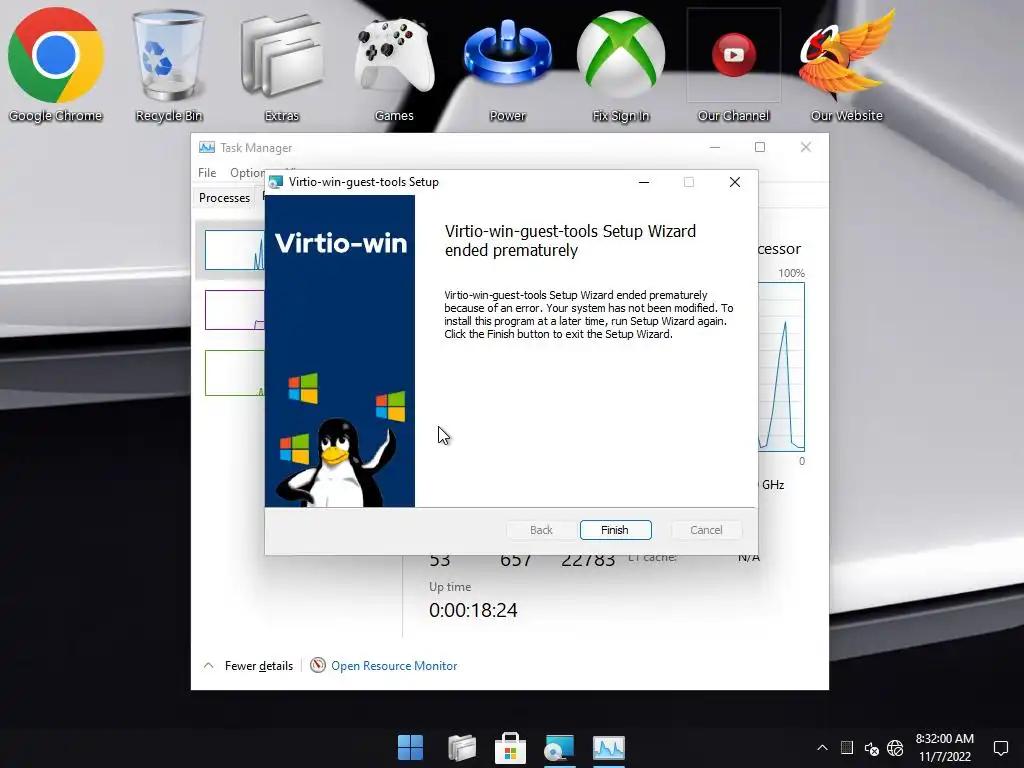Open the Games controller icon
Image resolution: width=1024 pixels, height=768 pixels.
(x=394, y=65)
